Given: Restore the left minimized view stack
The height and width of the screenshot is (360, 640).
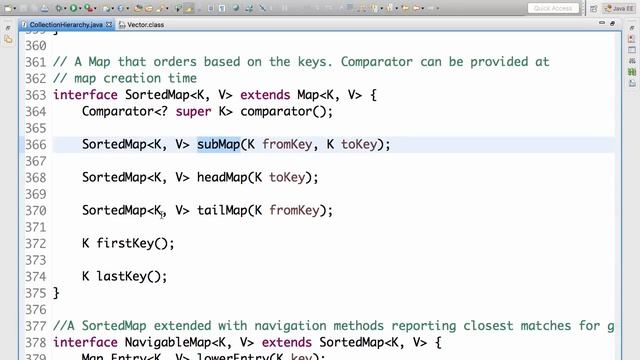Looking at the screenshot, I should (8, 27).
